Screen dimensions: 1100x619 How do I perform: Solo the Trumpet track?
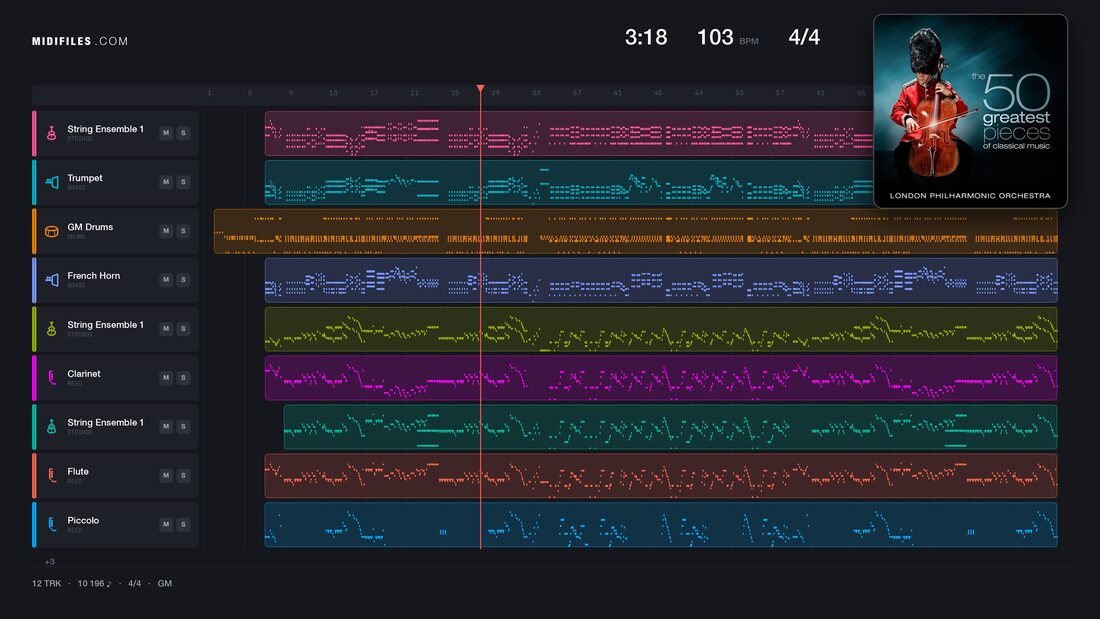click(x=183, y=182)
